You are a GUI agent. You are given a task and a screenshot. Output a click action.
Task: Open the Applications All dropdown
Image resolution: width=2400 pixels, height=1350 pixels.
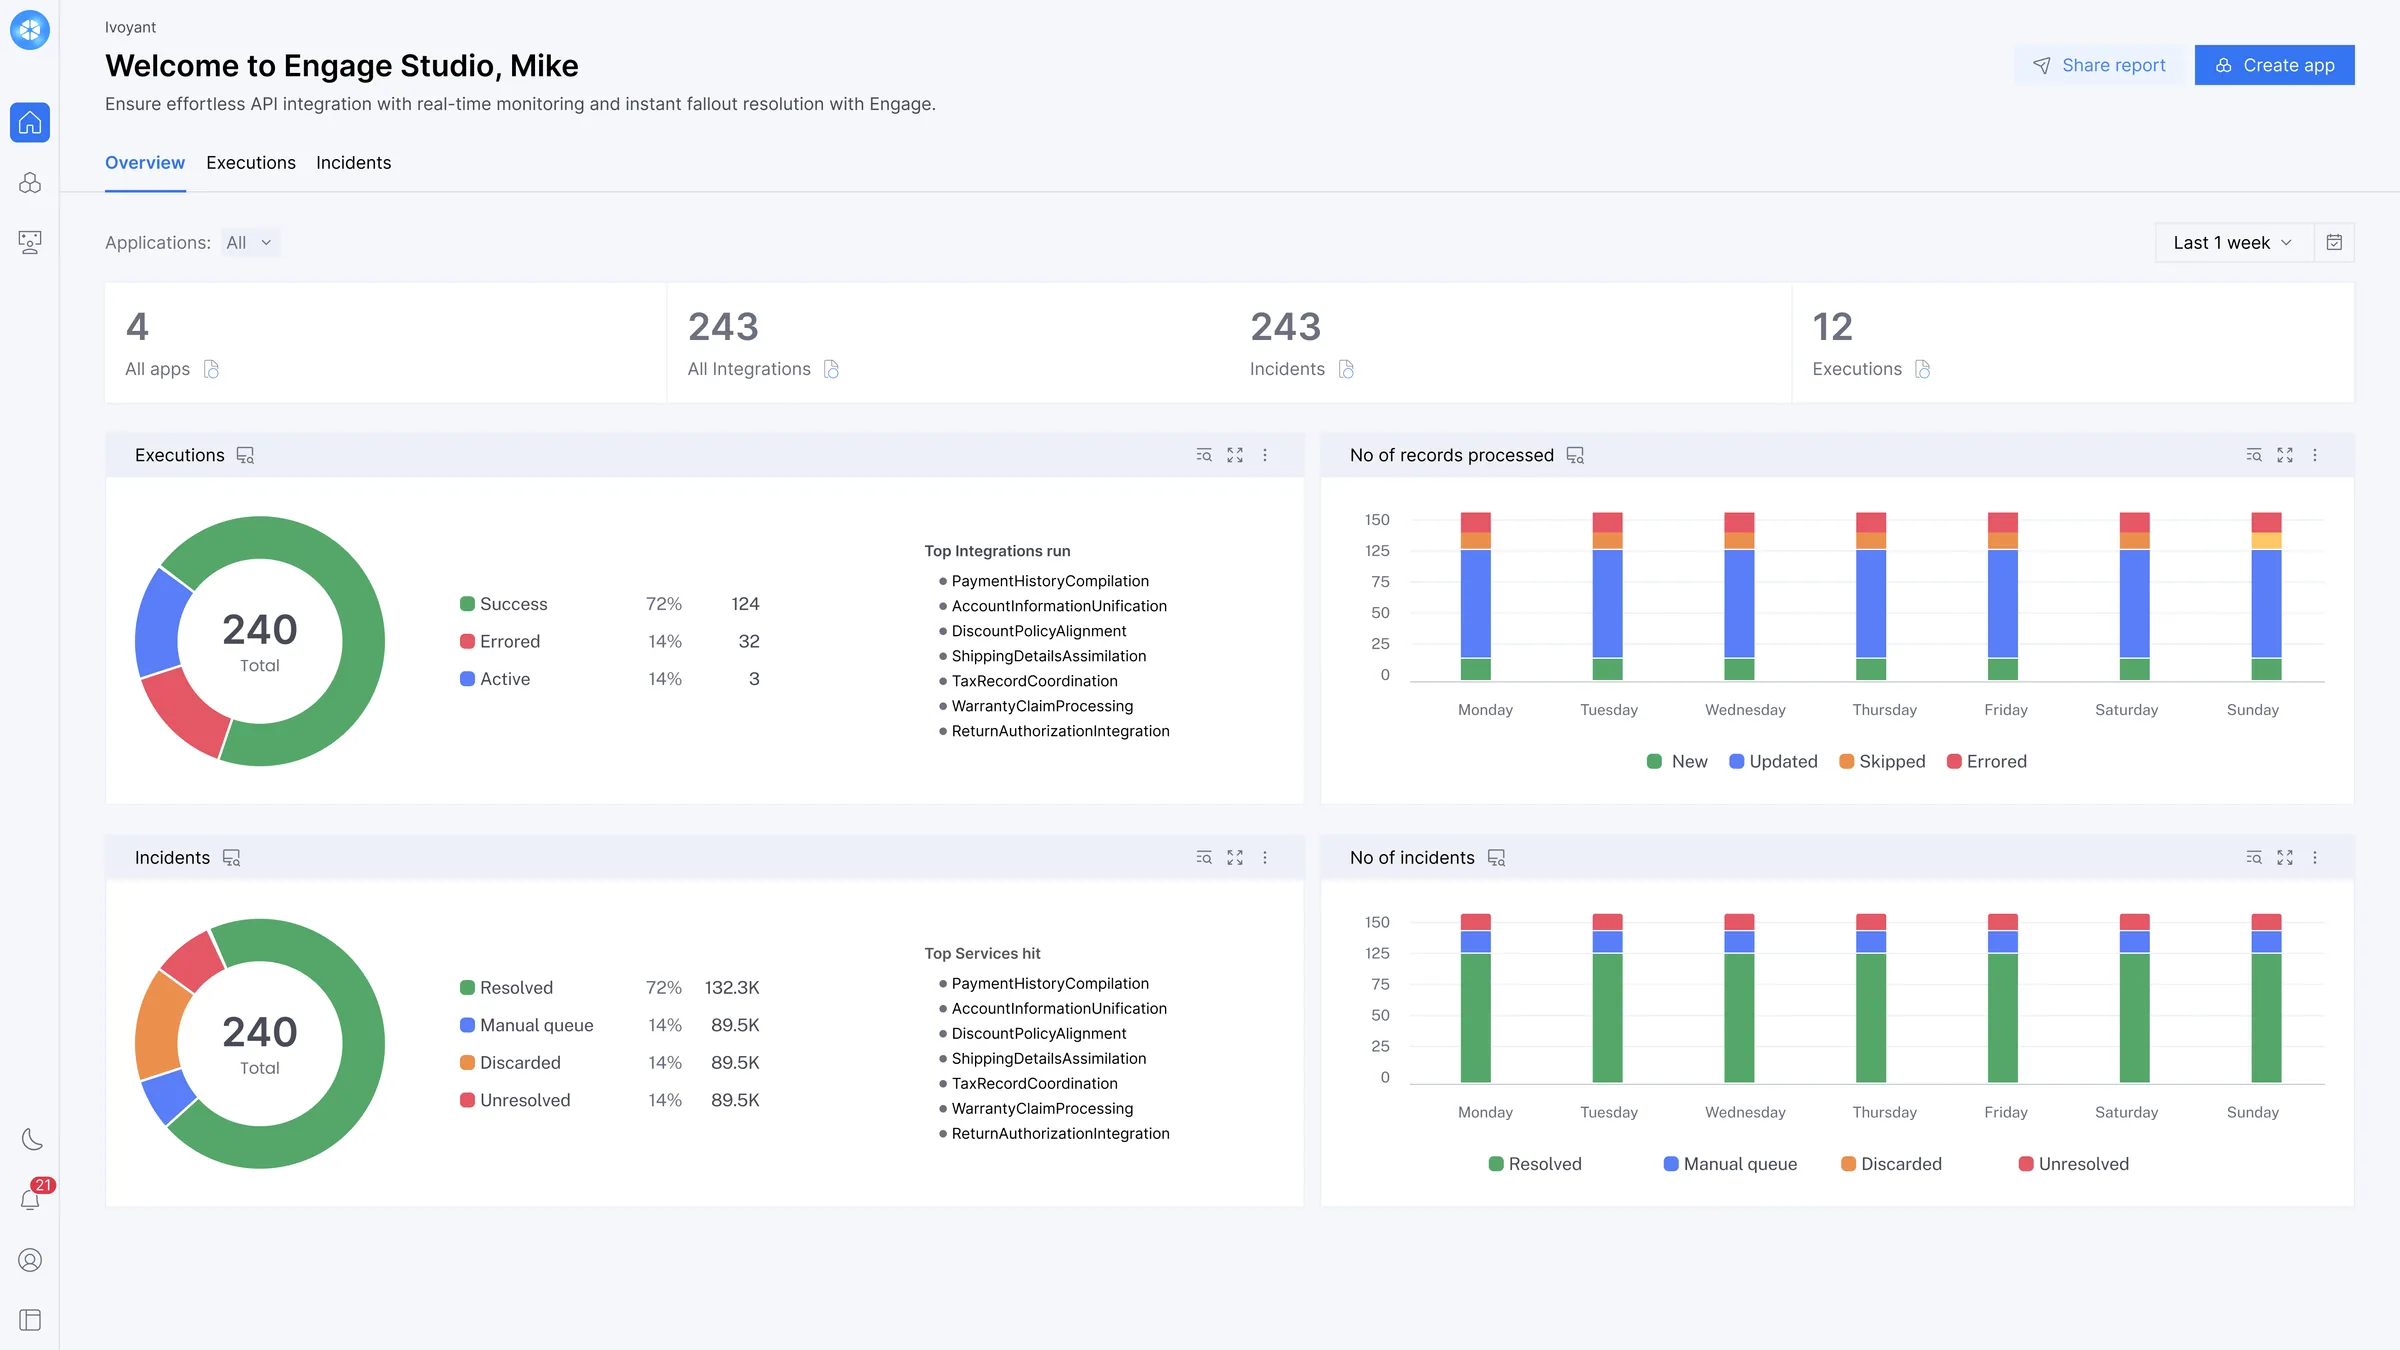pos(249,243)
